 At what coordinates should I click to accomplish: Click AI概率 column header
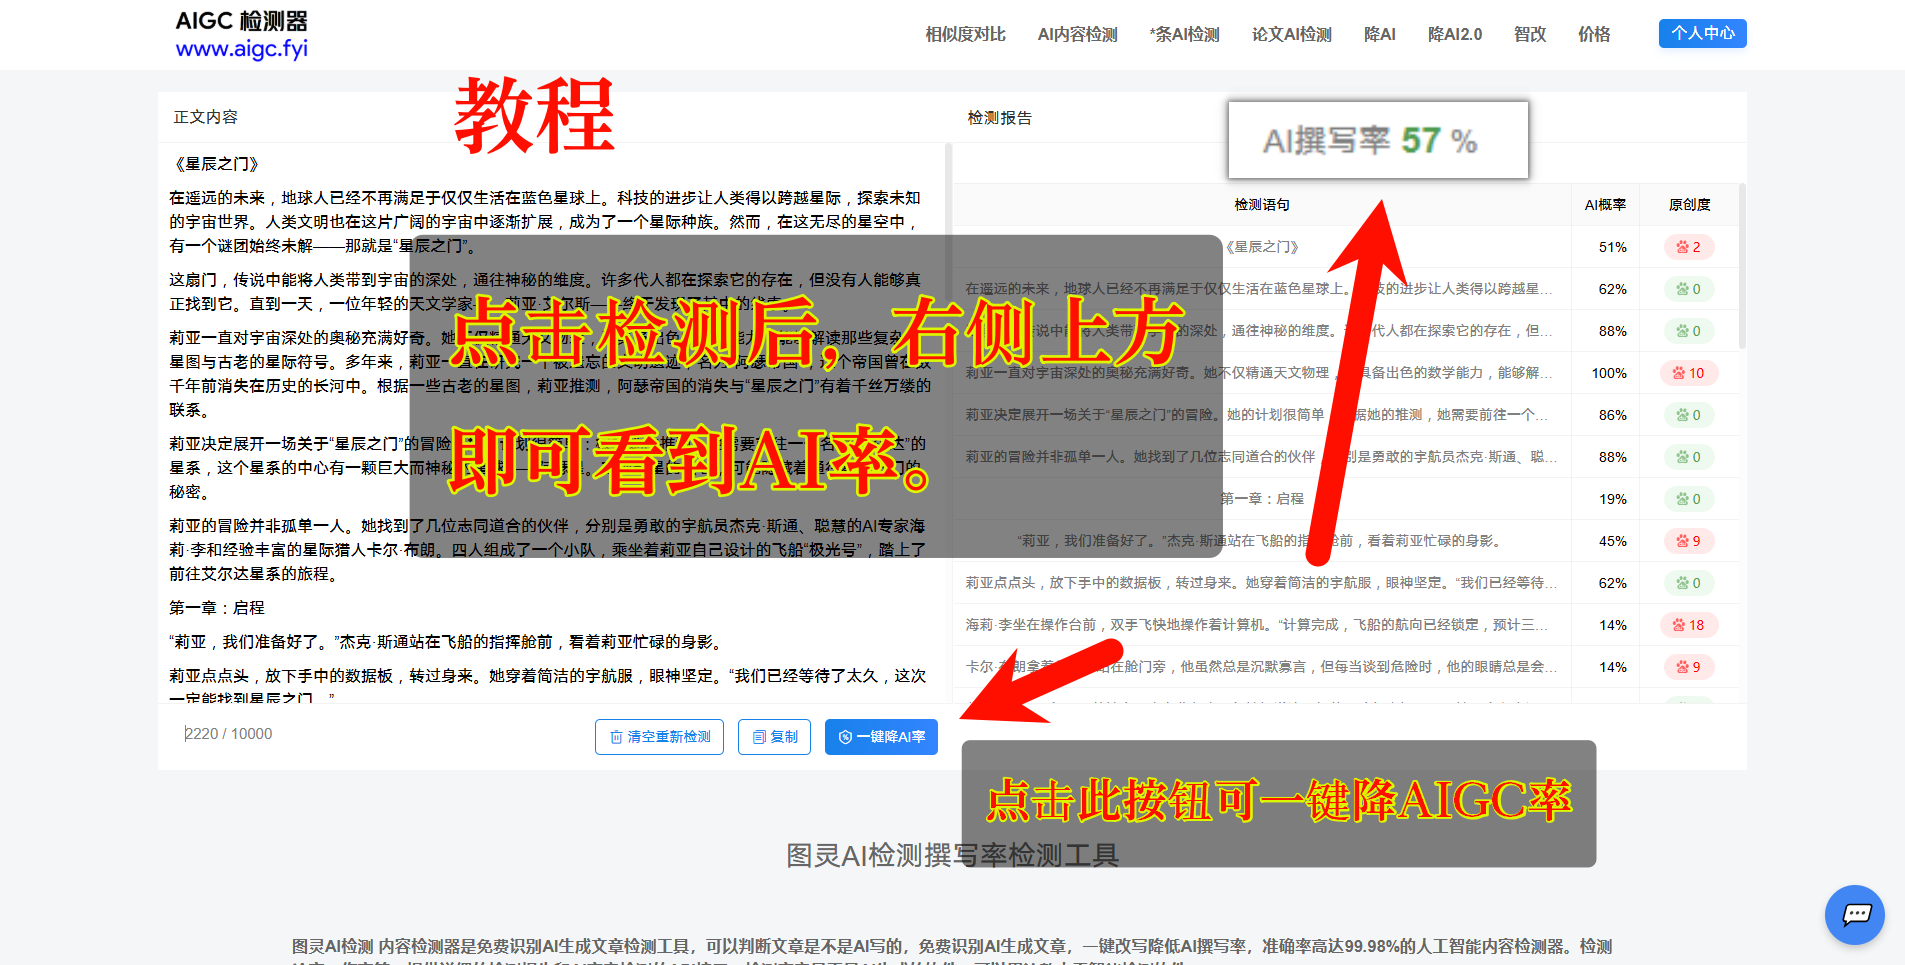1605,204
